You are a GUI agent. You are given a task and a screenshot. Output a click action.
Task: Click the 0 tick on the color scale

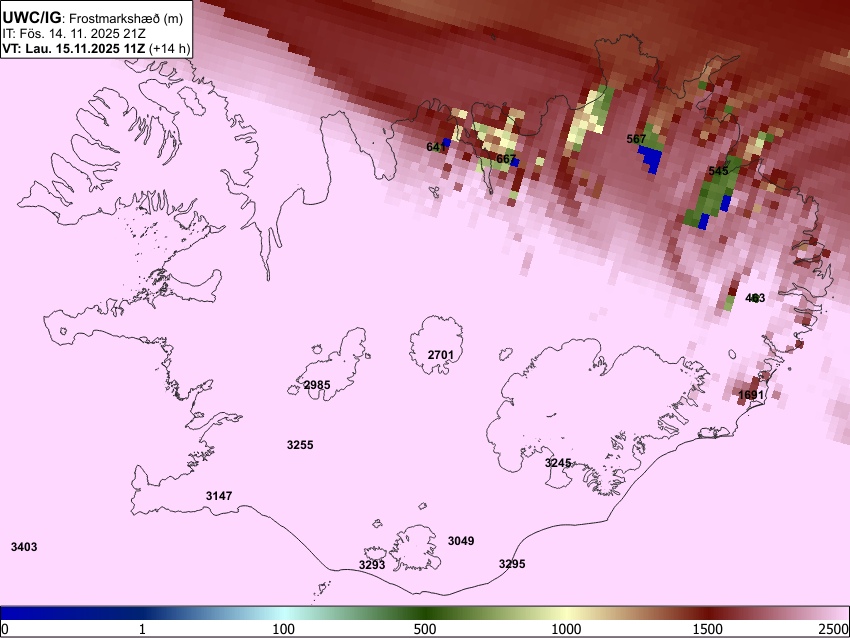(5, 629)
